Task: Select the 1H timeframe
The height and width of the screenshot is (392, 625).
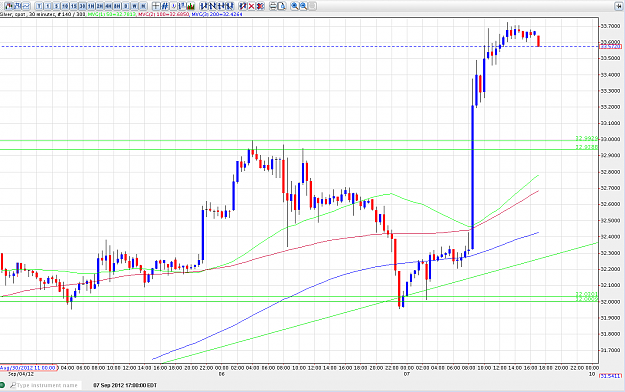Action: pyautogui.click(x=91, y=6)
